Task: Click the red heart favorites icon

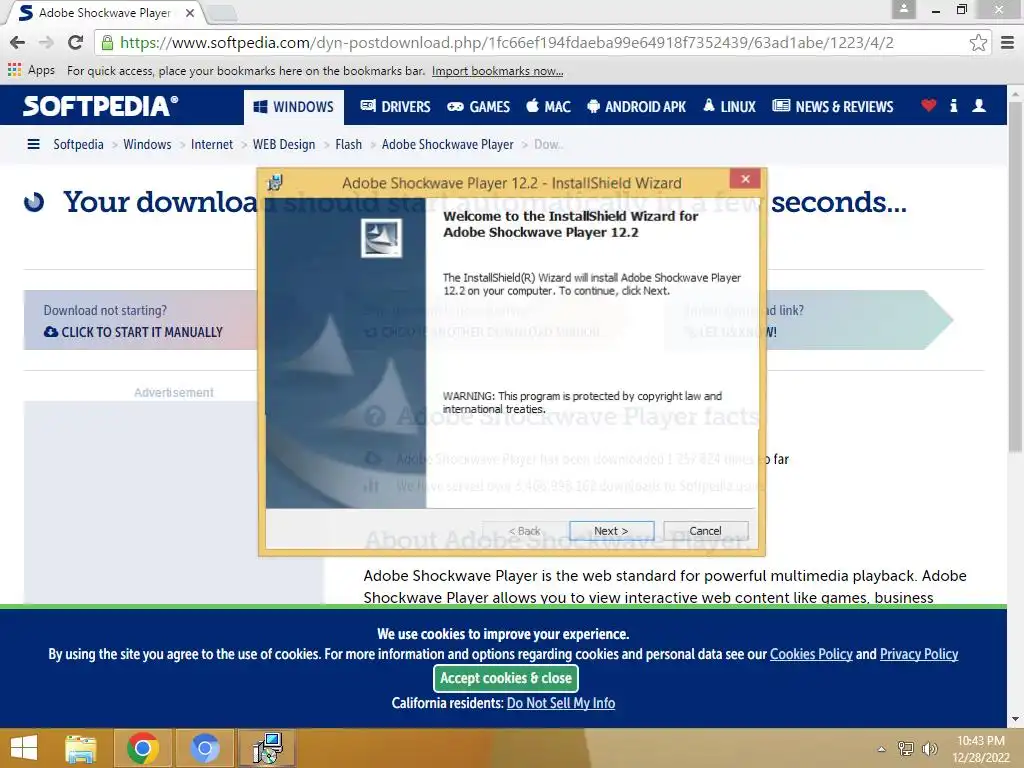Action: pyautogui.click(x=929, y=105)
